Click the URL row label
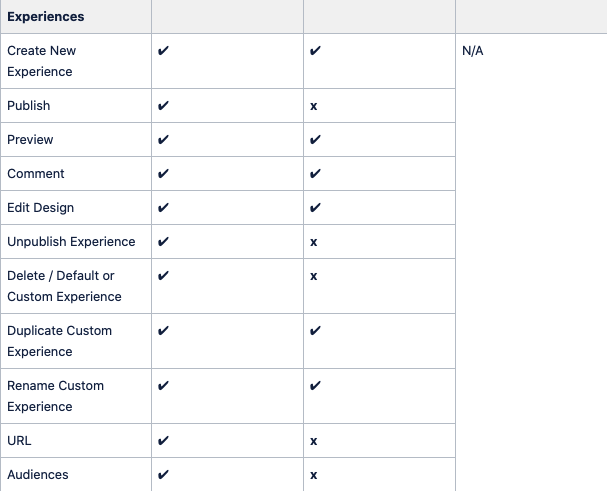The width and height of the screenshot is (607, 491). 19,441
